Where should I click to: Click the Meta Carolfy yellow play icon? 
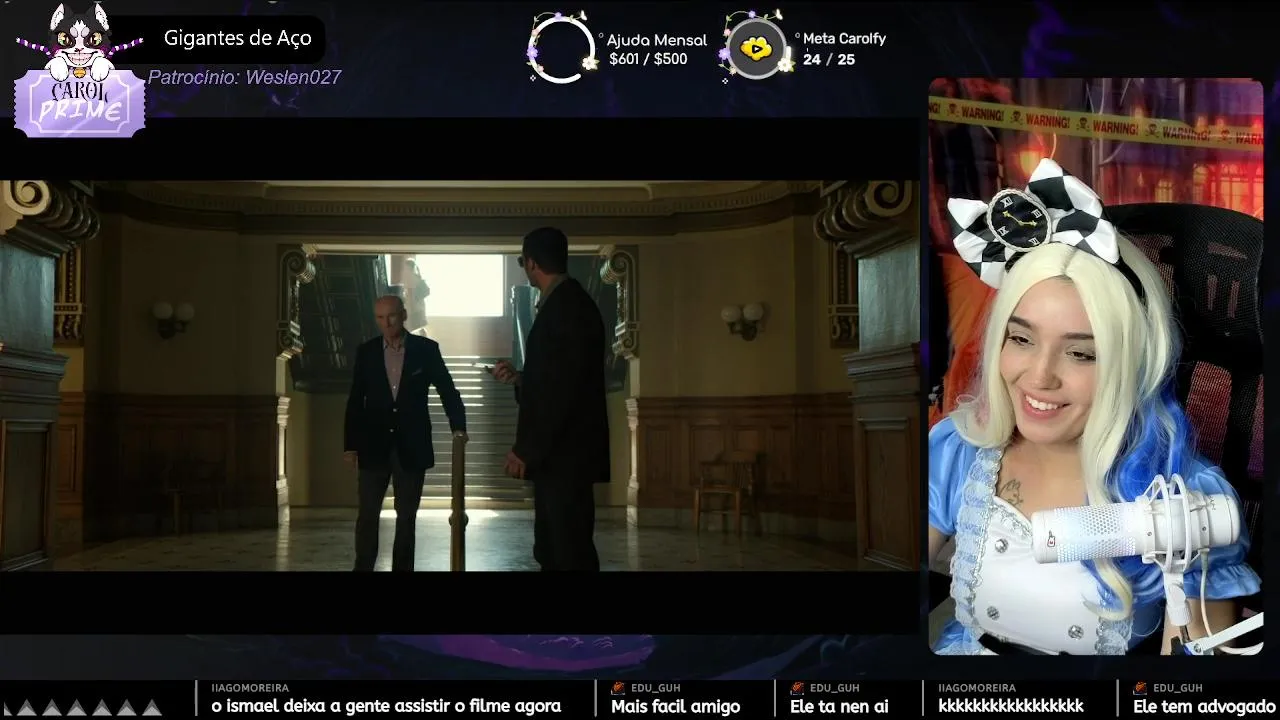coord(756,48)
